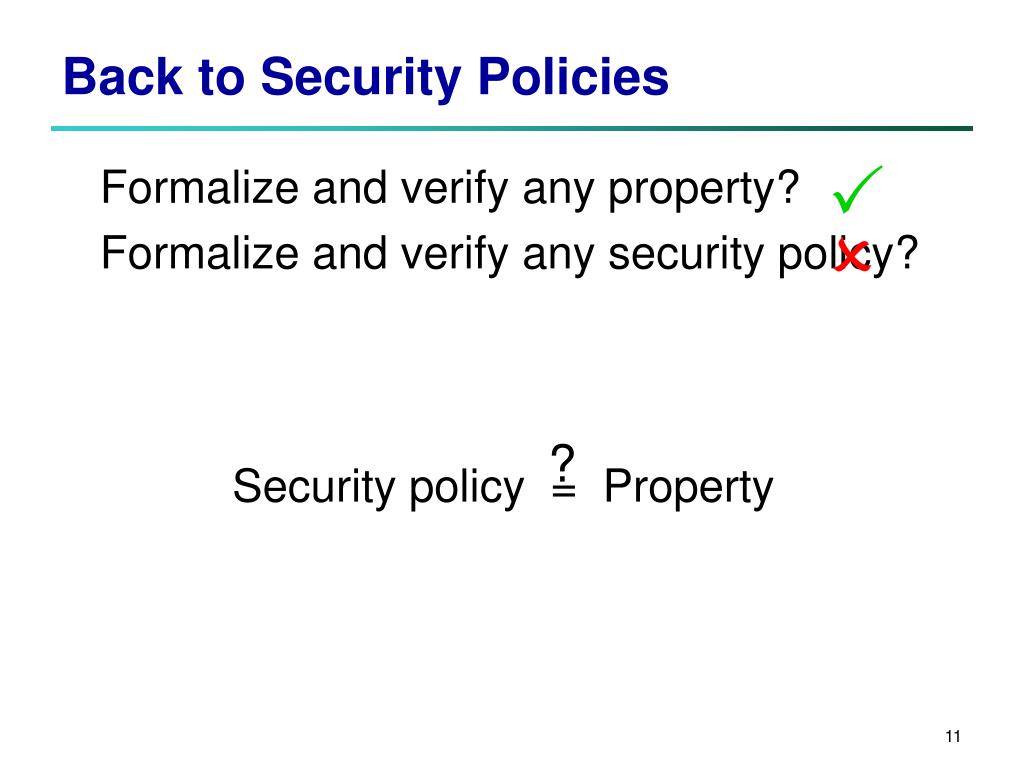Click 'property?' ending the first line
The height and width of the screenshot is (768, 1024).
click(703, 189)
